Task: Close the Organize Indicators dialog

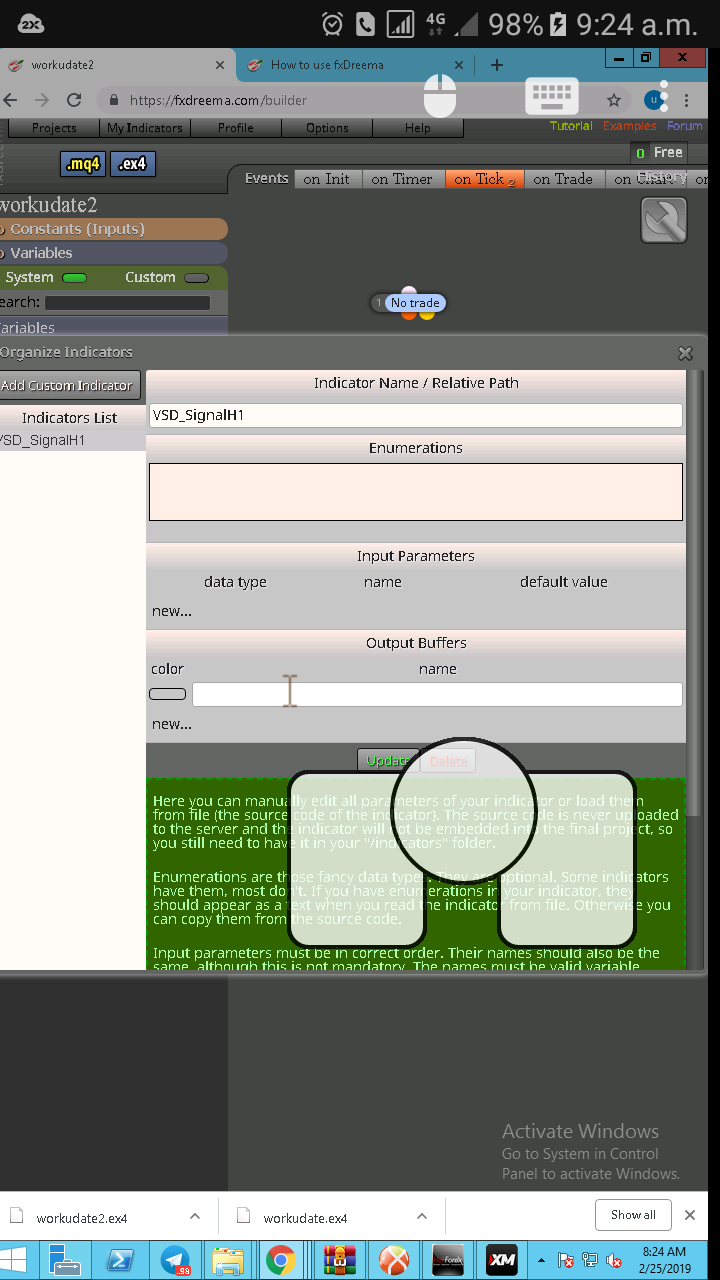Action: pyautogui.click(x=685, y=353)
